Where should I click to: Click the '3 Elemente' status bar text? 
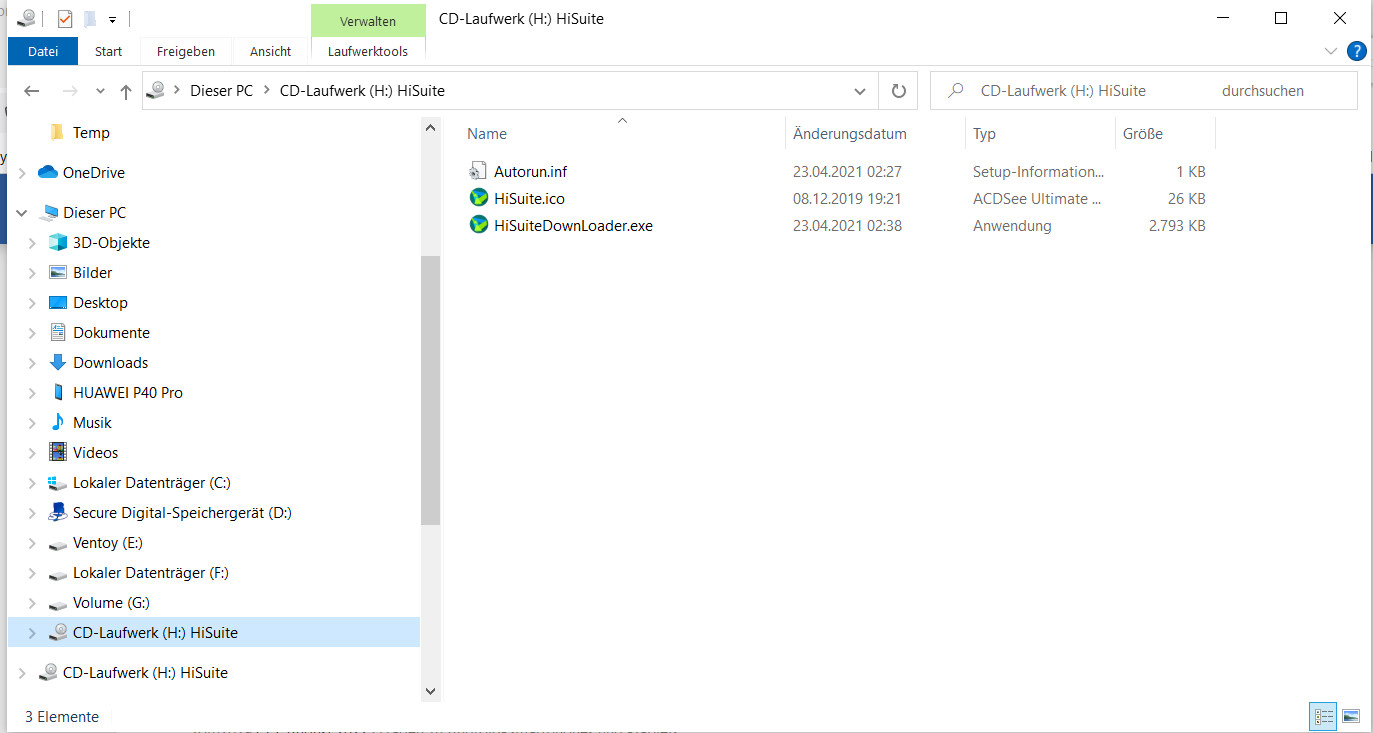tap(62, 717)
